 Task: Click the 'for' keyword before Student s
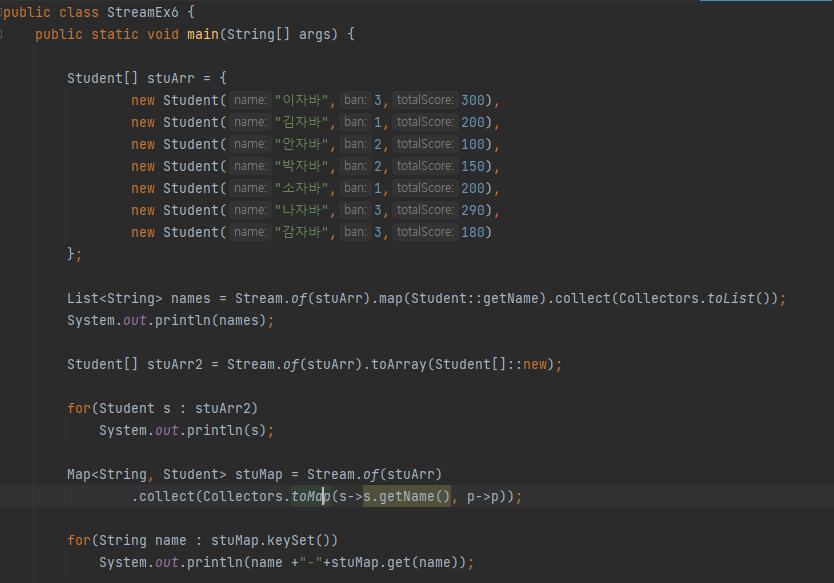click(x=79, y=408)
